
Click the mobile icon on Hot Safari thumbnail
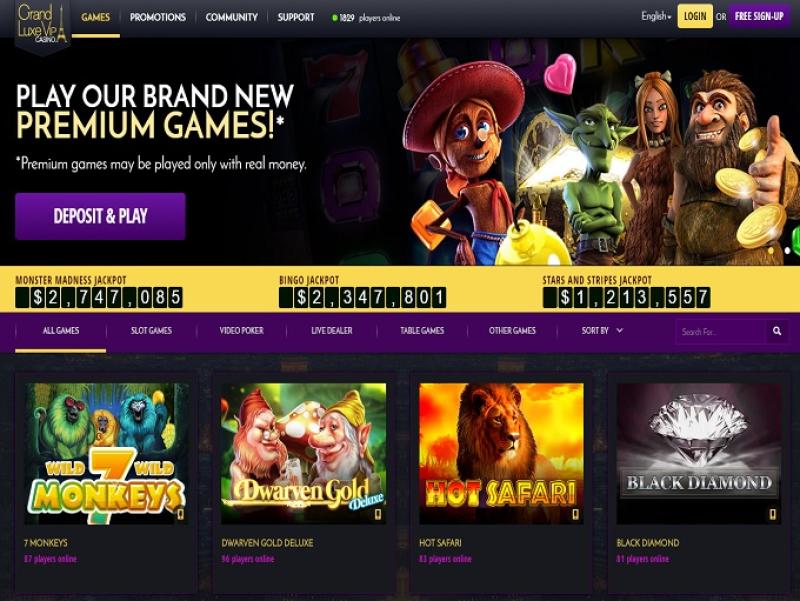(x=576, y=514)
